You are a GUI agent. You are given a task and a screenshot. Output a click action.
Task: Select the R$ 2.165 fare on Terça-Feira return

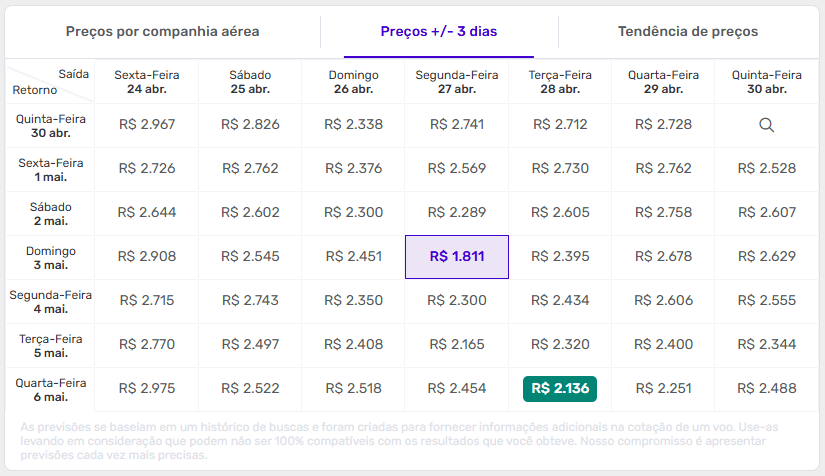pos(457,345)
